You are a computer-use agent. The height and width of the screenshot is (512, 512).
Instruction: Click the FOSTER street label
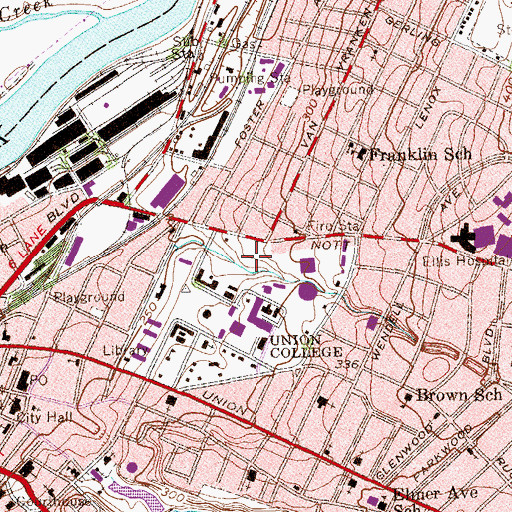click(x=249, y=124)
